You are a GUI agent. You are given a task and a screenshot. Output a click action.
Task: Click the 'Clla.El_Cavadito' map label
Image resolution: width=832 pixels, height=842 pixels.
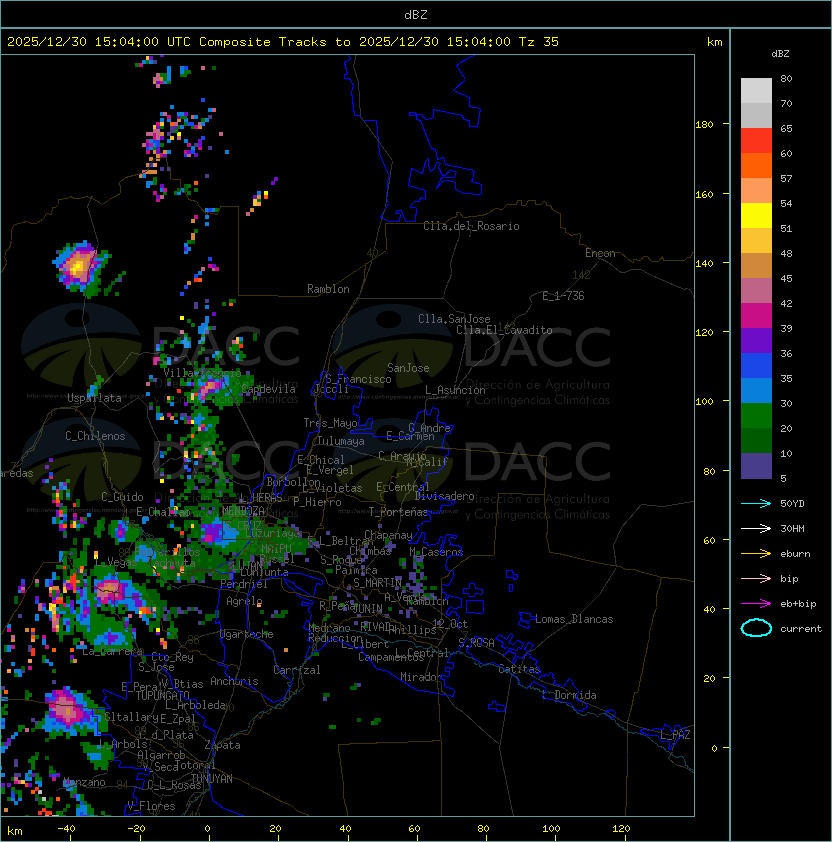coord(504,330)
